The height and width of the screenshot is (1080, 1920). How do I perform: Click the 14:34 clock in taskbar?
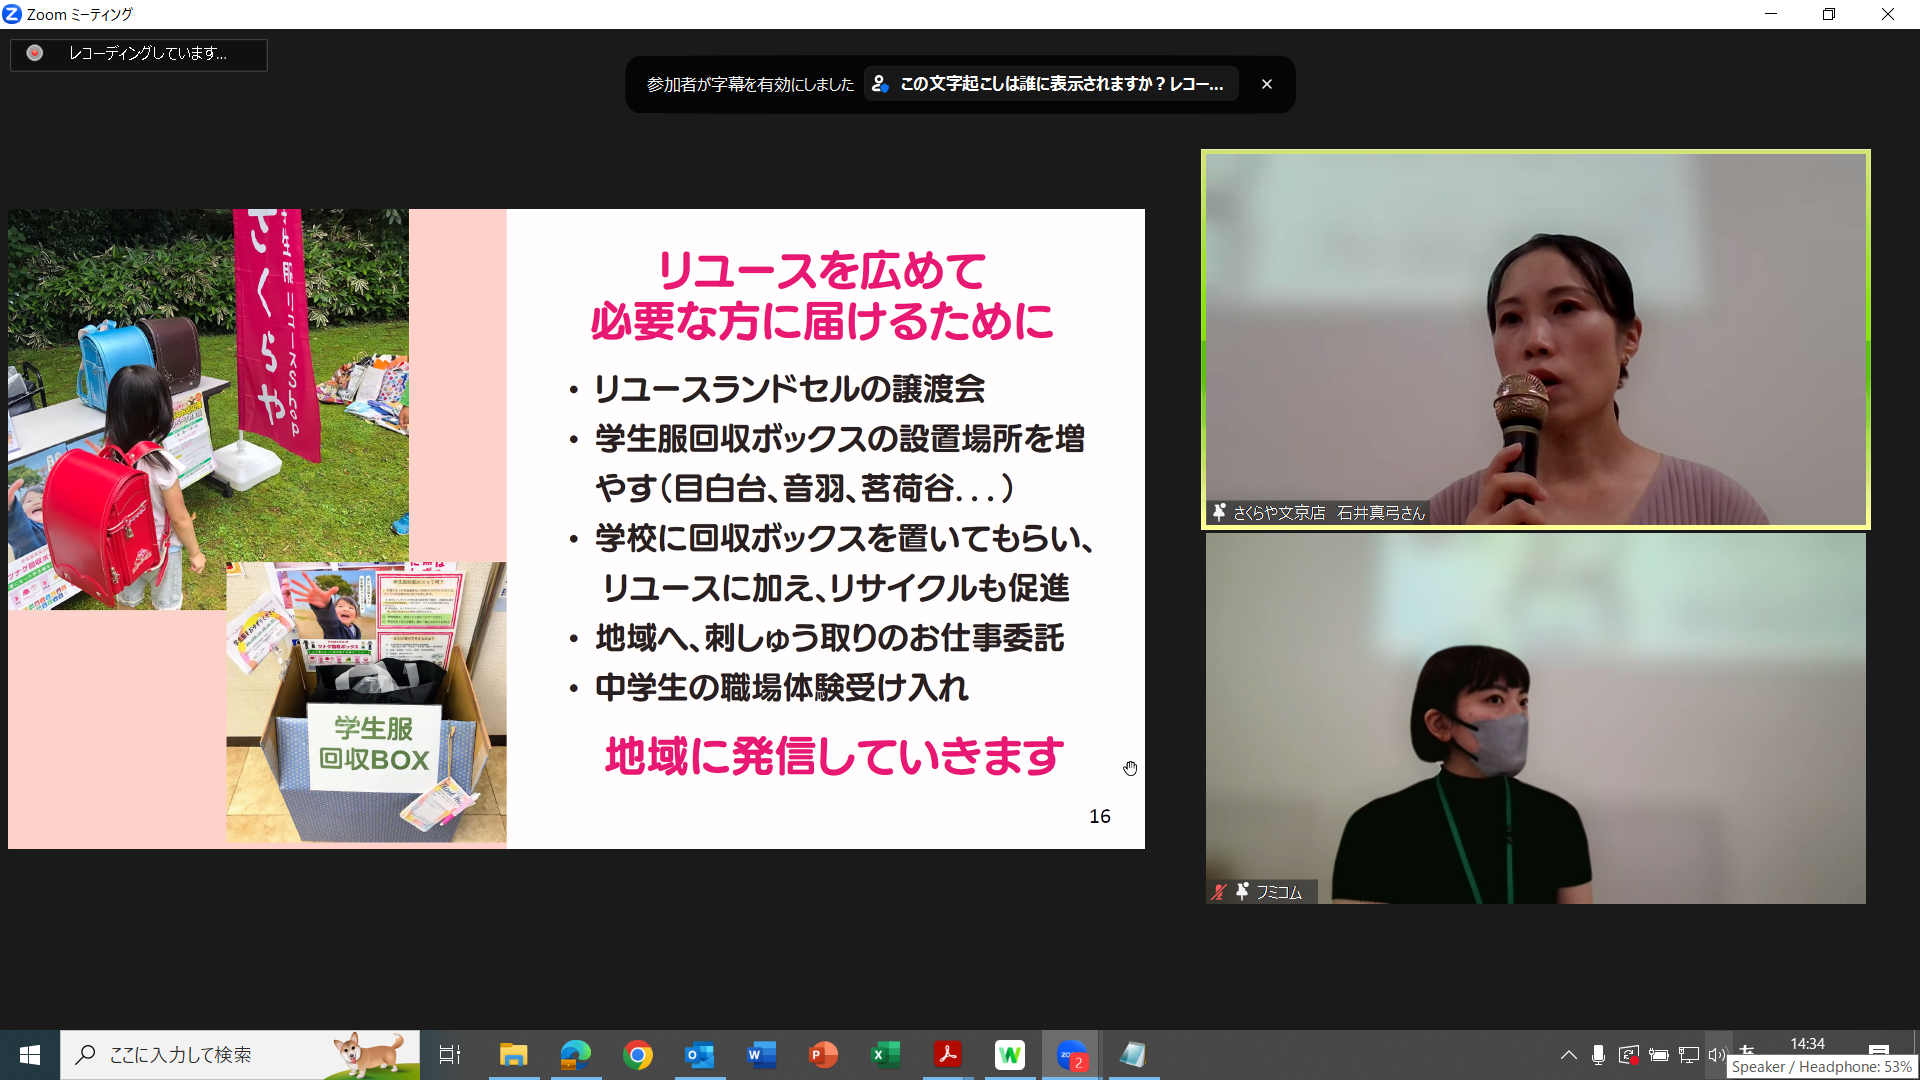pos(1807,1043)
